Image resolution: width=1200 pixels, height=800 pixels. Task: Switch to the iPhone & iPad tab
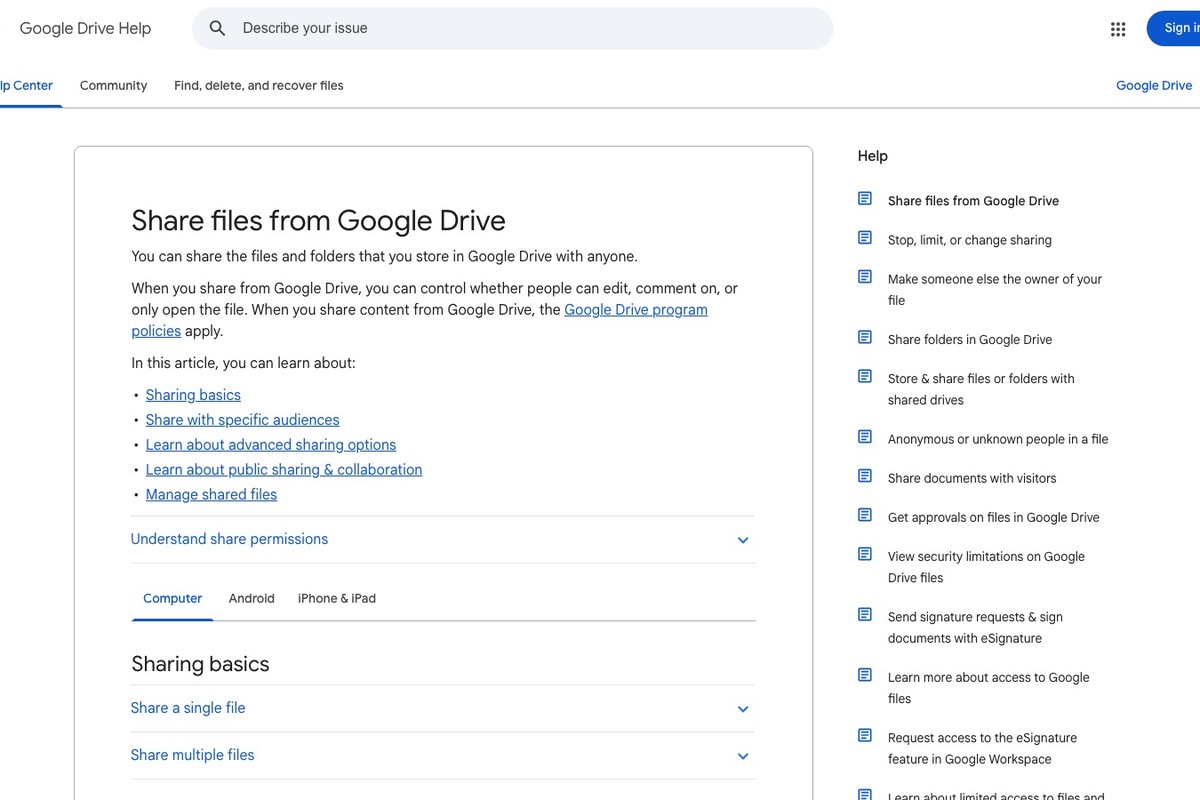coord(337,598)
